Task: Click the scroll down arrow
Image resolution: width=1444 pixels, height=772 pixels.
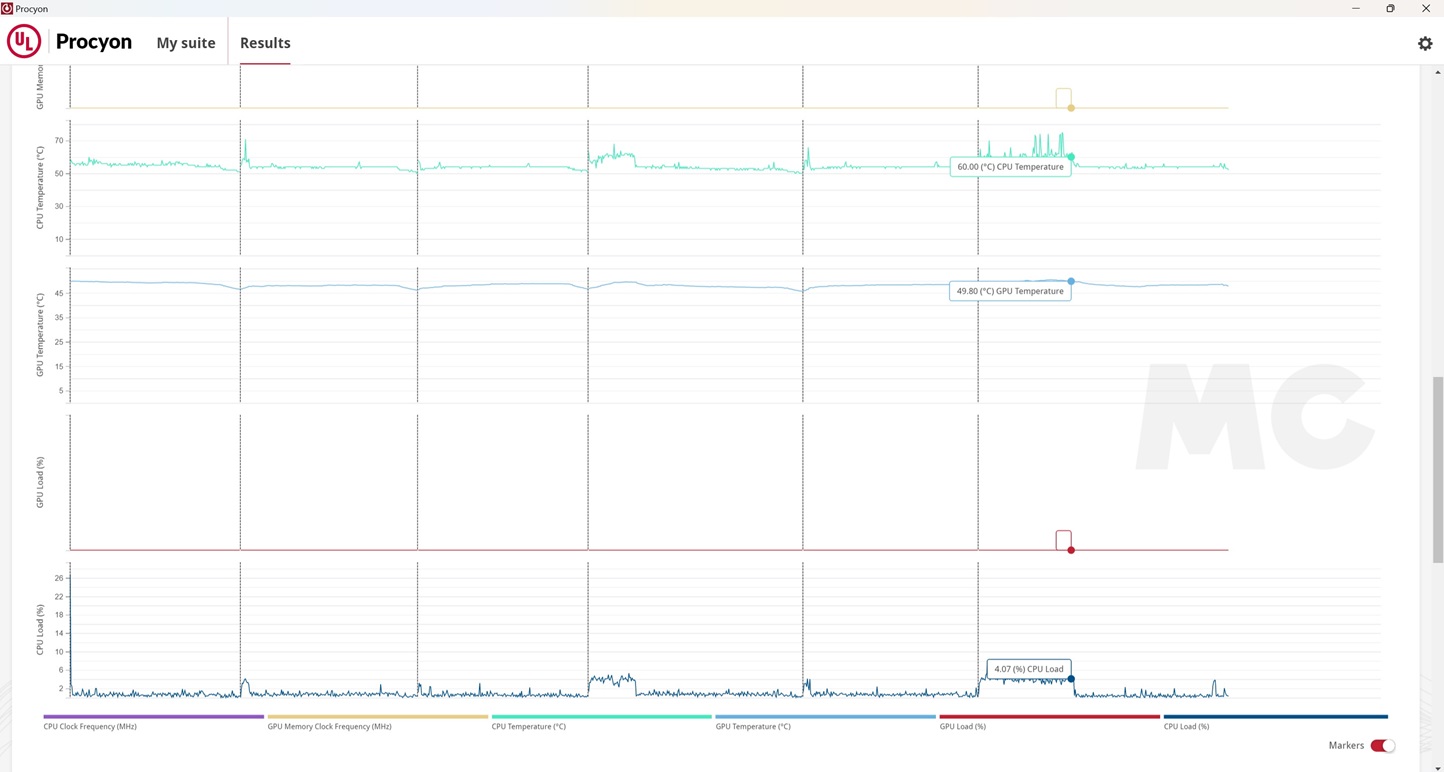Action: [1438, 767]
